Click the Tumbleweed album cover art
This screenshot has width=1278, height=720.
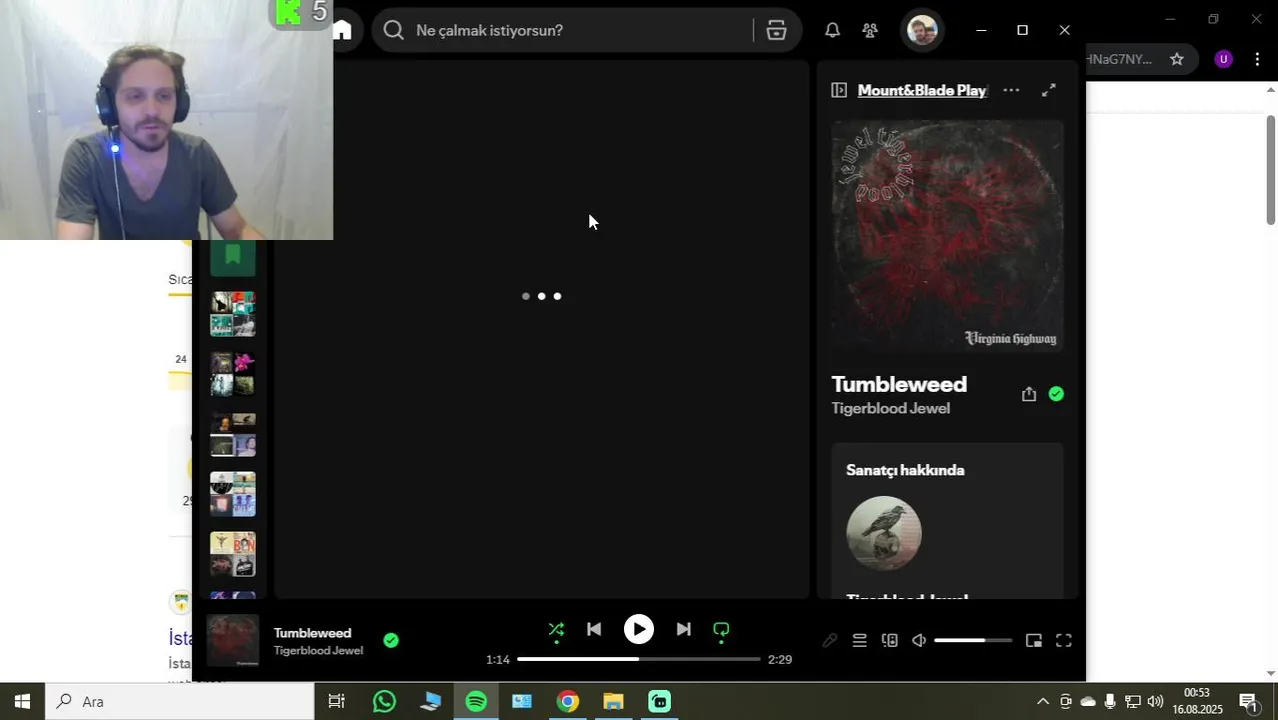tap(947, 236)
